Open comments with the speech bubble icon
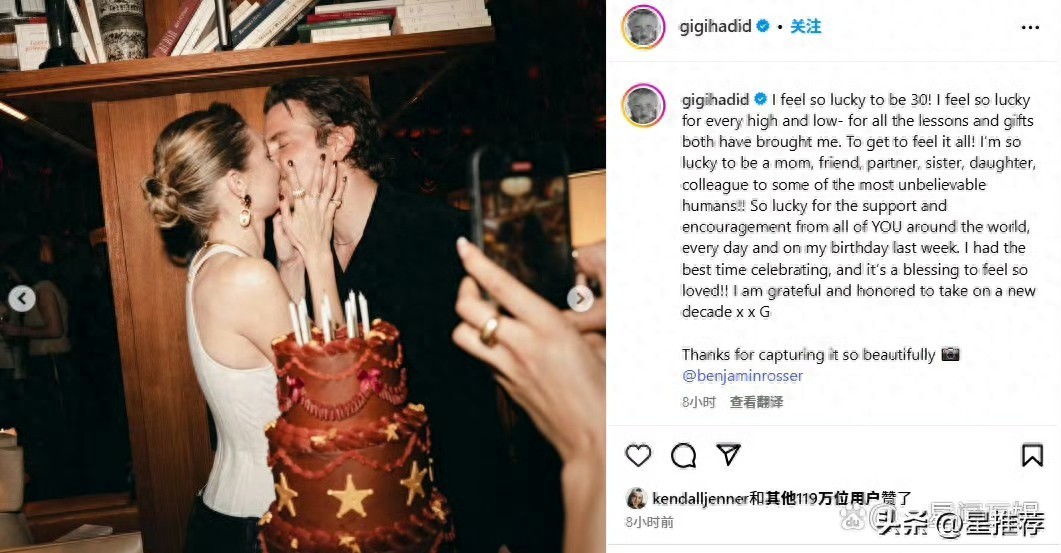This screenshot has width=1061, height=553. coord(683,456)
